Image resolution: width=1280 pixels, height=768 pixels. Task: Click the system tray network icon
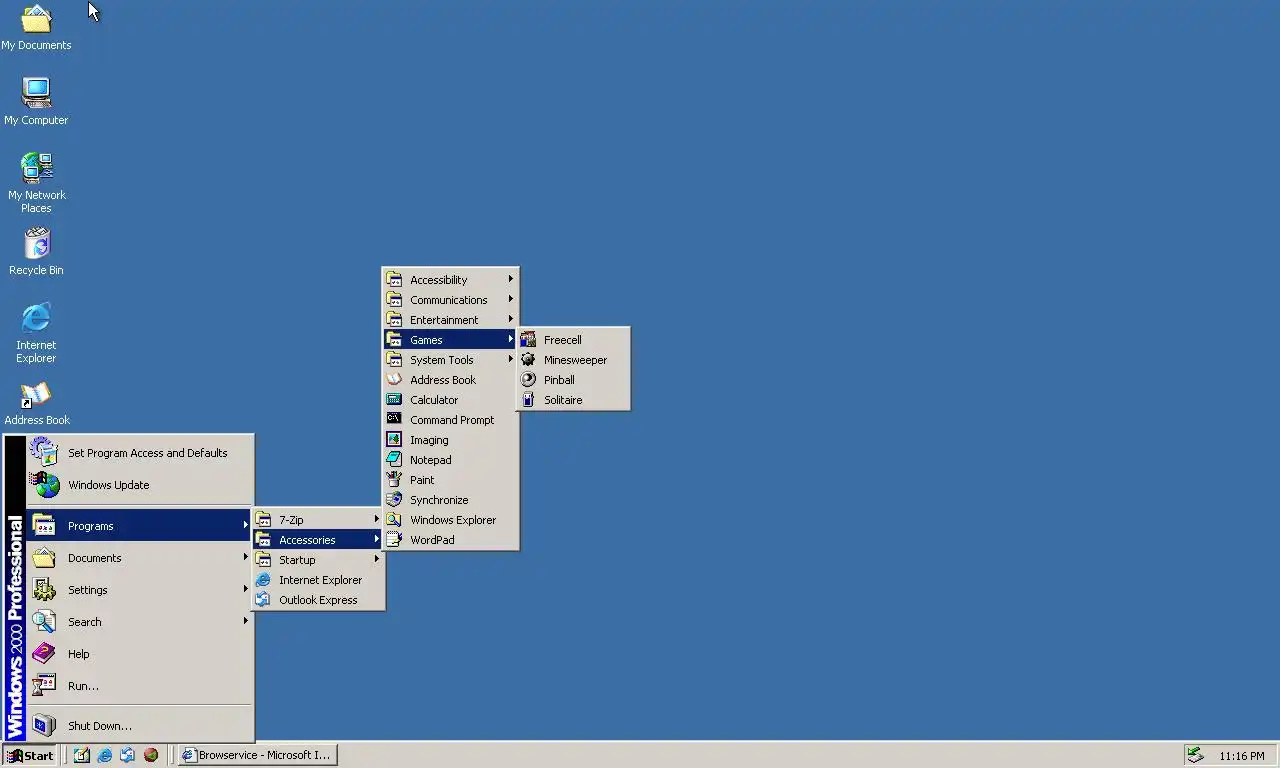(x=1195, y=755)
